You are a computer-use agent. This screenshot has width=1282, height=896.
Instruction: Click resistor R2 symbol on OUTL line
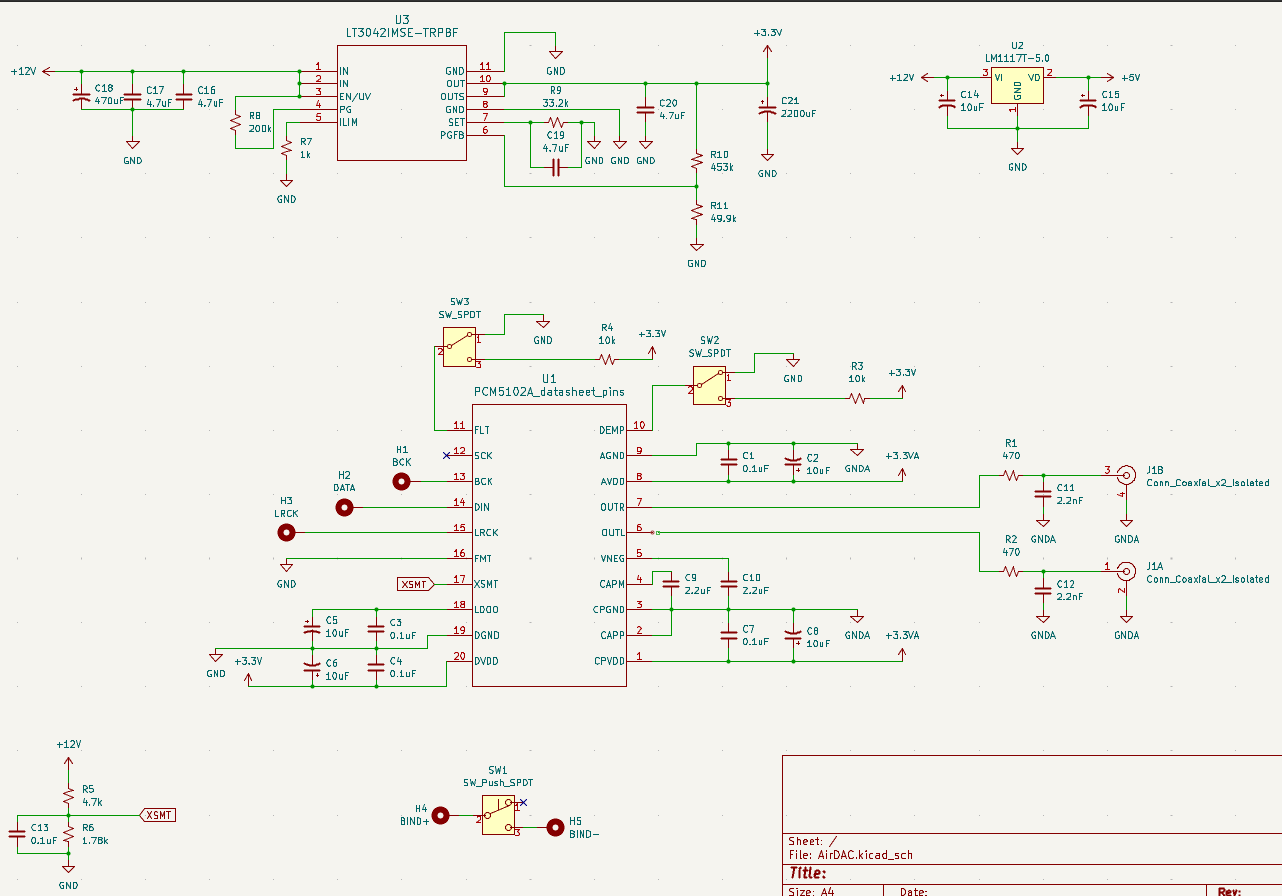[1011, 572]
